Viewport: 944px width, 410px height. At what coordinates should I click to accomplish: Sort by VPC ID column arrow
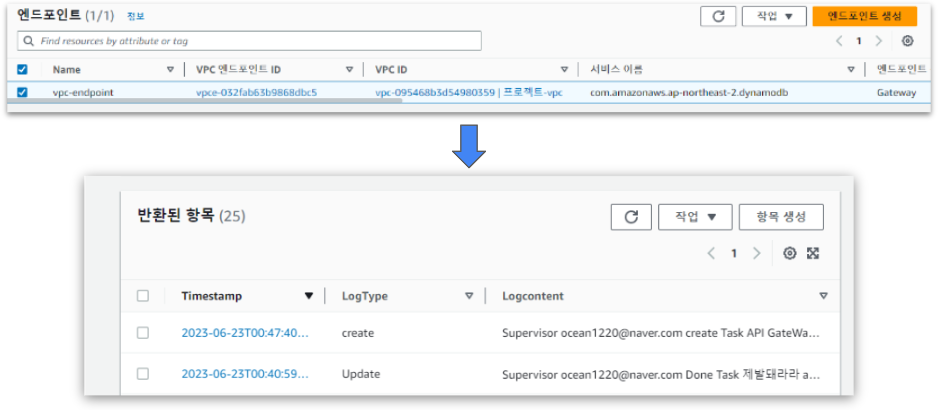tap(564, 70)
